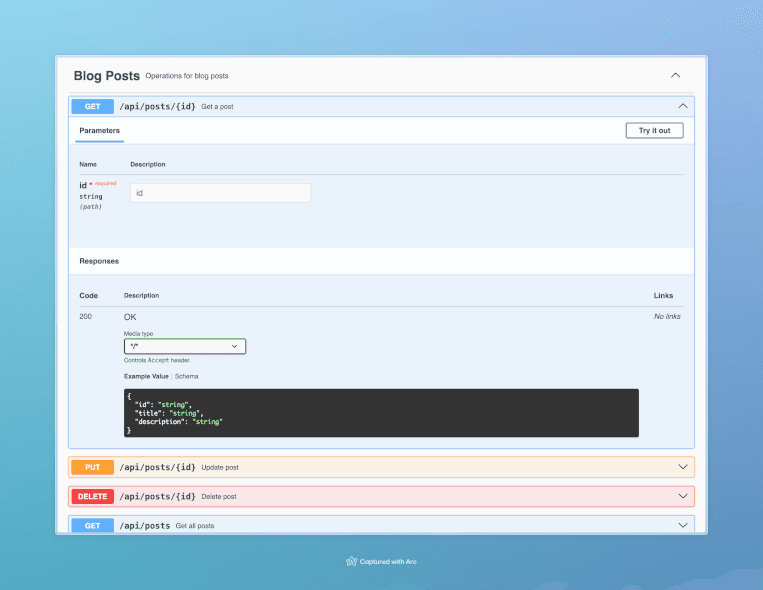Viewport: 763px width, 590px height.
Task: Click the Controls Accept header note
Action: pyautogui.click(x=157, y=360)
